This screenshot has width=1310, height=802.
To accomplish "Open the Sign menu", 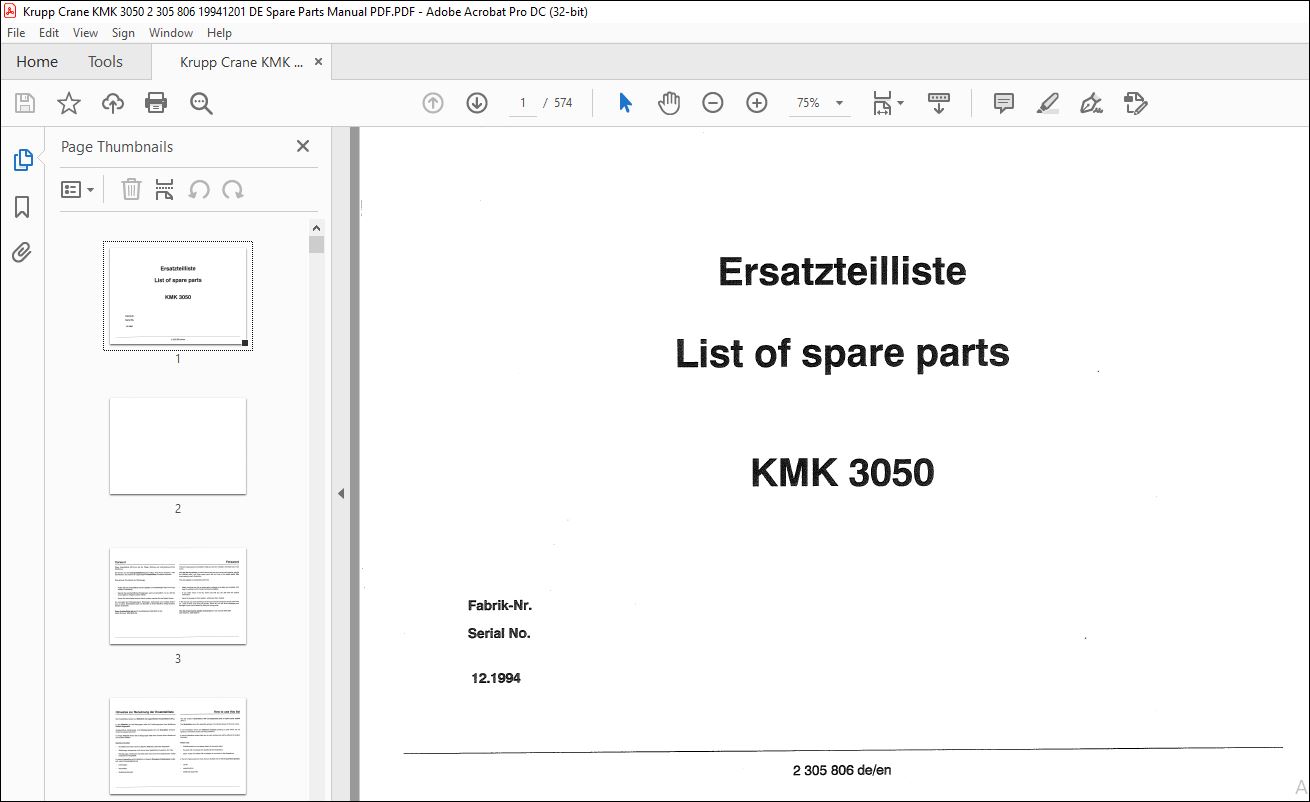I will (x=123, y=33).
